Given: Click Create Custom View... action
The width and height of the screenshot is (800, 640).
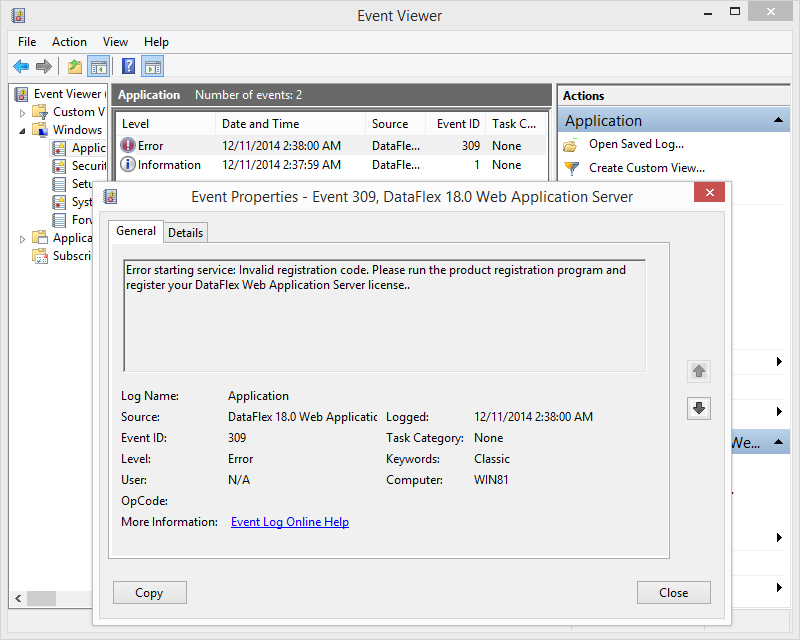Looking at the screenshot, I should tap(647, 168).
